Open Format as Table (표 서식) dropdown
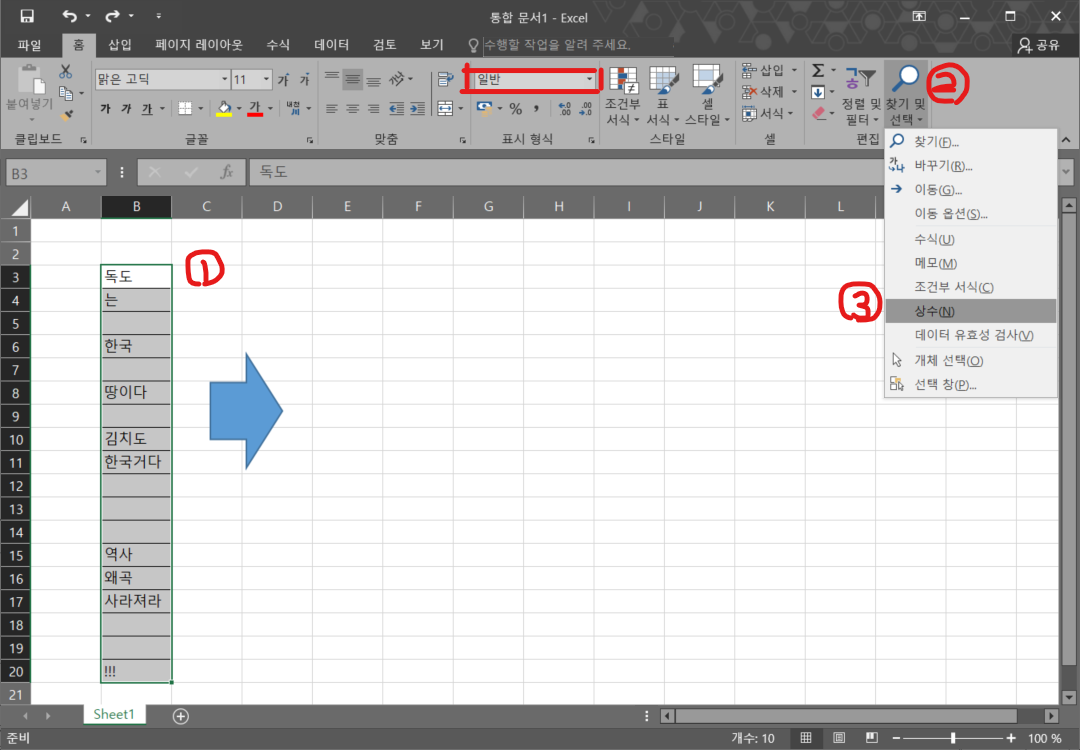The width and height of the screenshot is (1080, 750). [x=663, y=96]
